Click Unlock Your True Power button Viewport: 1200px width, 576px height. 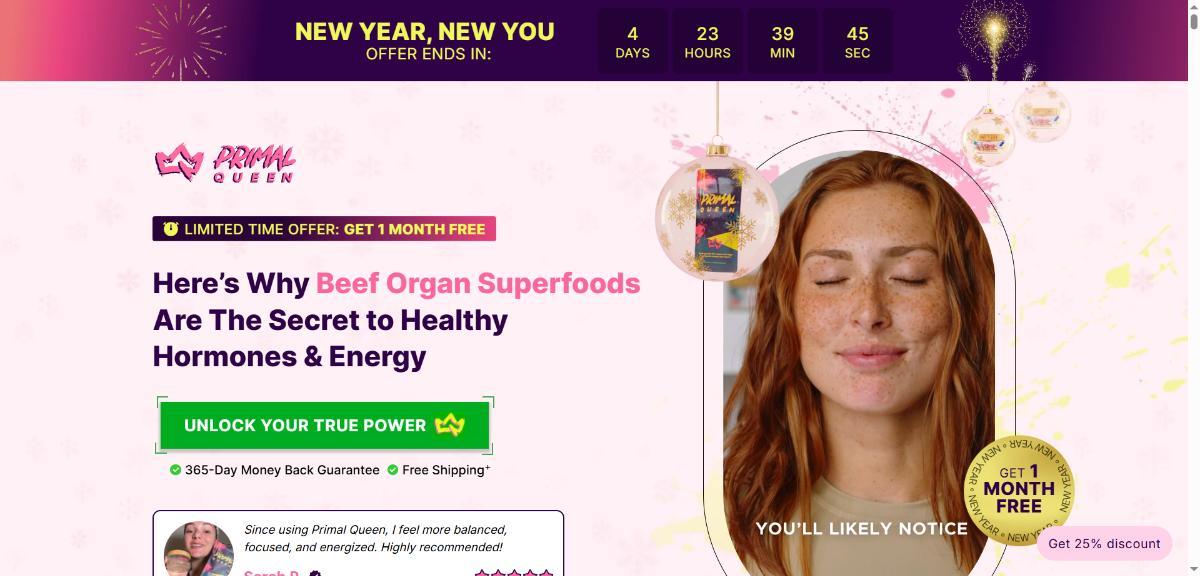tap(325, 425)
